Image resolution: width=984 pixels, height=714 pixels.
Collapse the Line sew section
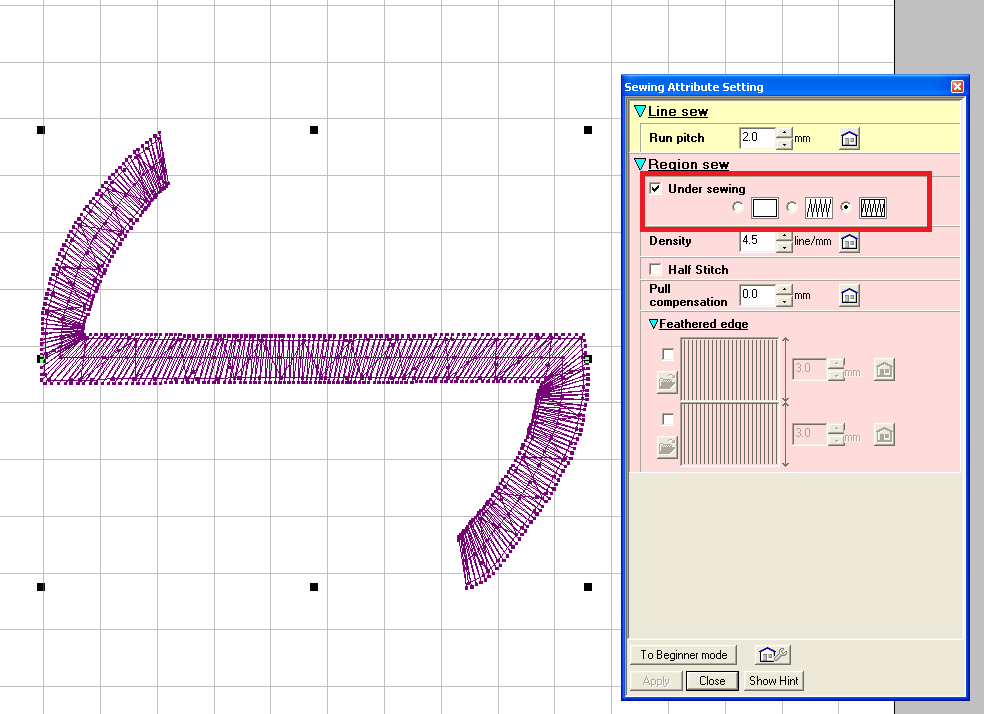(640, 112)
